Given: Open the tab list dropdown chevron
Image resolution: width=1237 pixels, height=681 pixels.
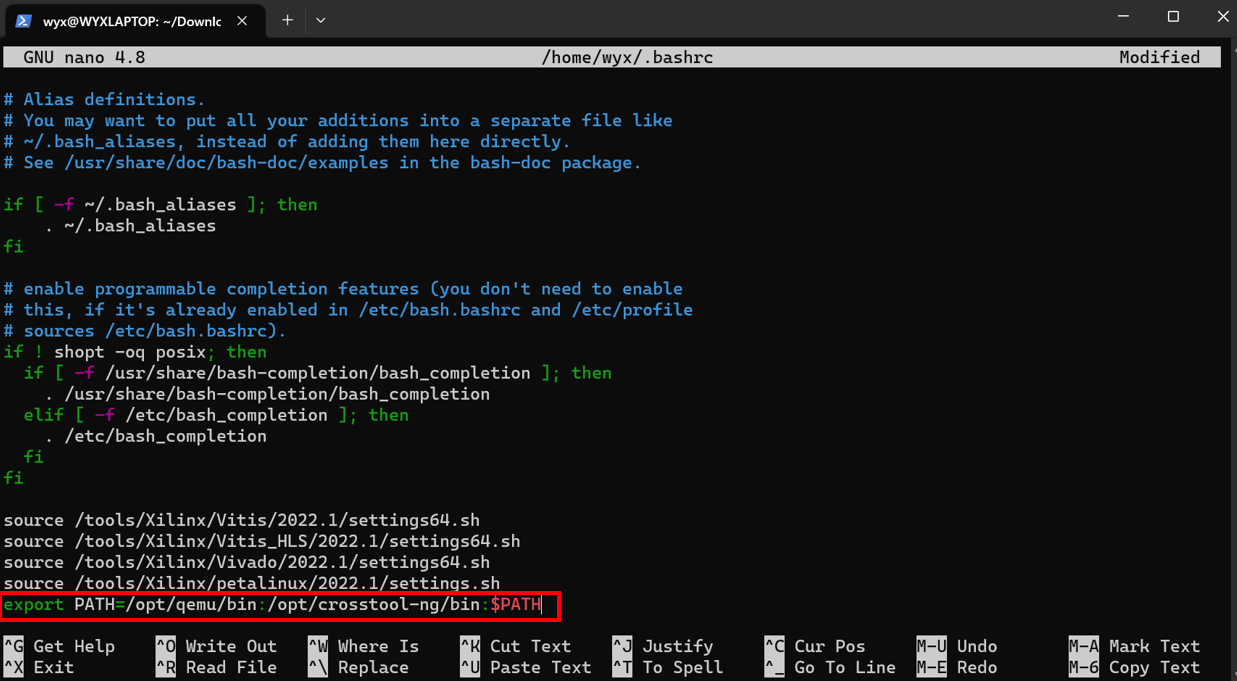Looking at the screenshot, I should tap(318, 20).
